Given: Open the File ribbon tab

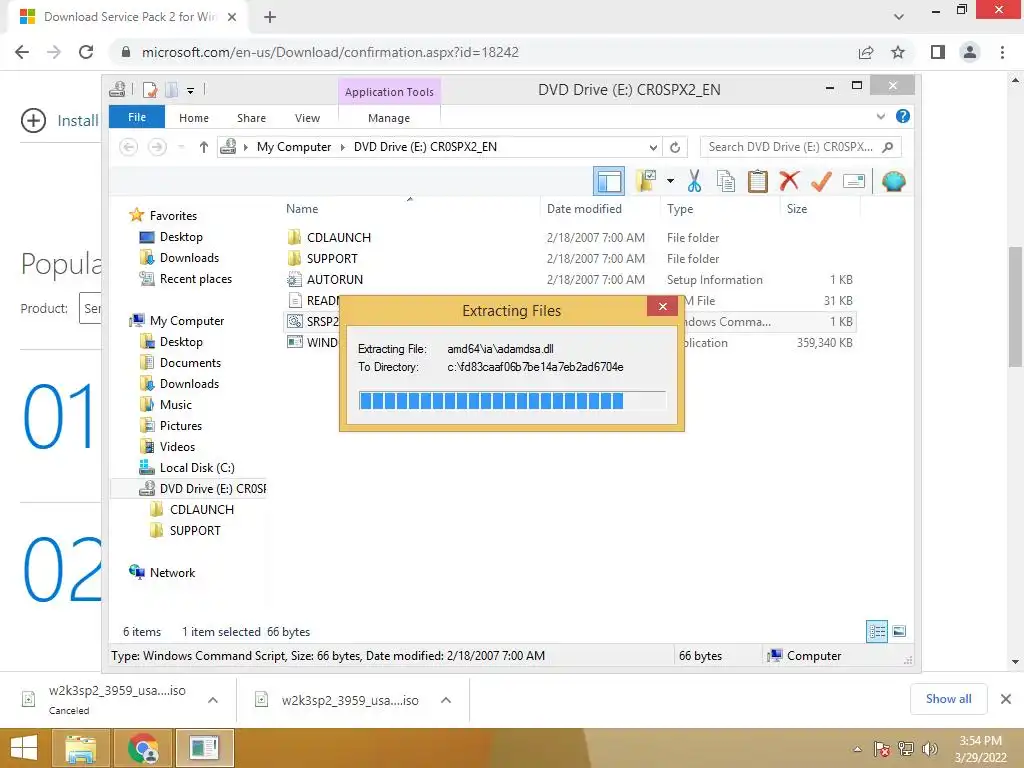Looking at the screenshot, I should (x=136, y=117).
